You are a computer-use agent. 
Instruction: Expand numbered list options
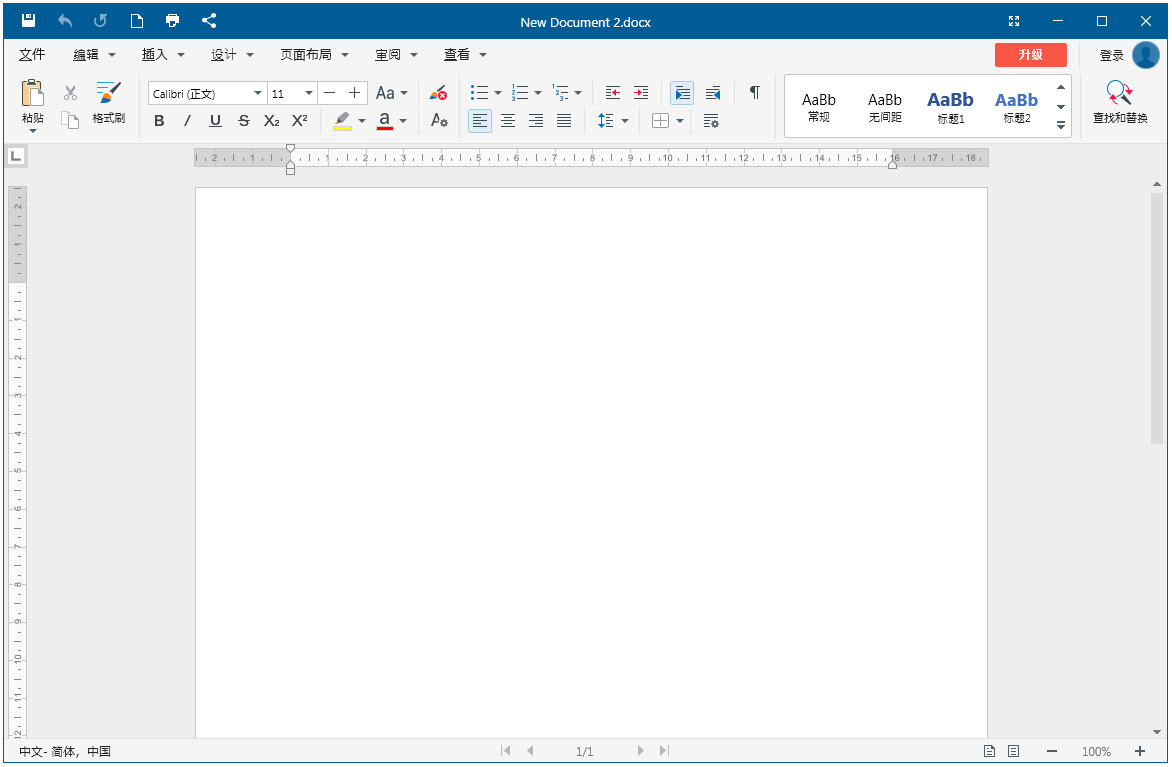coord(538,93)
